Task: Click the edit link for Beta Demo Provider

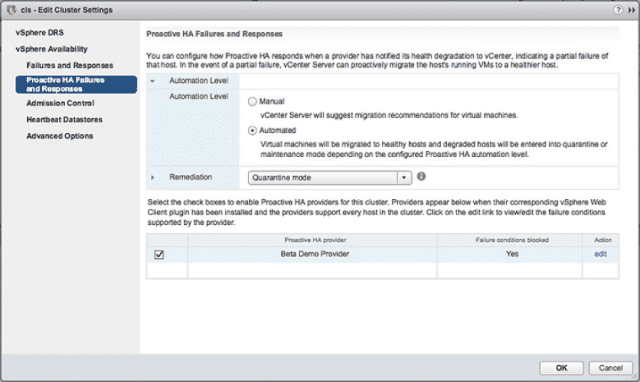Action: point(600,254)
